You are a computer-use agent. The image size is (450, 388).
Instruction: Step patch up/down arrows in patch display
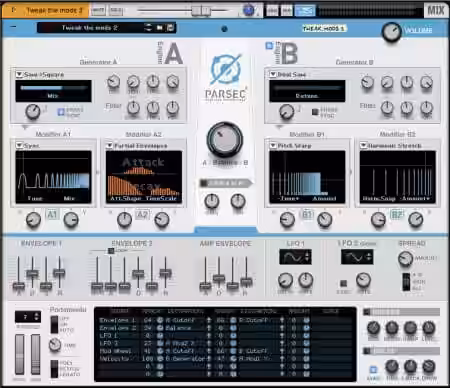coord(148,28)
